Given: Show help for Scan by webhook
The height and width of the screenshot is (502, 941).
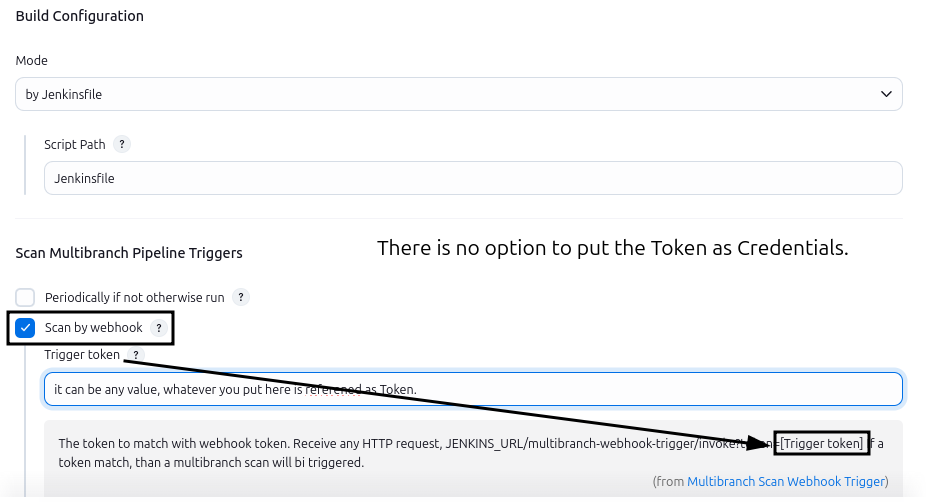Looking at the screenshot, I should pos(158,327).
